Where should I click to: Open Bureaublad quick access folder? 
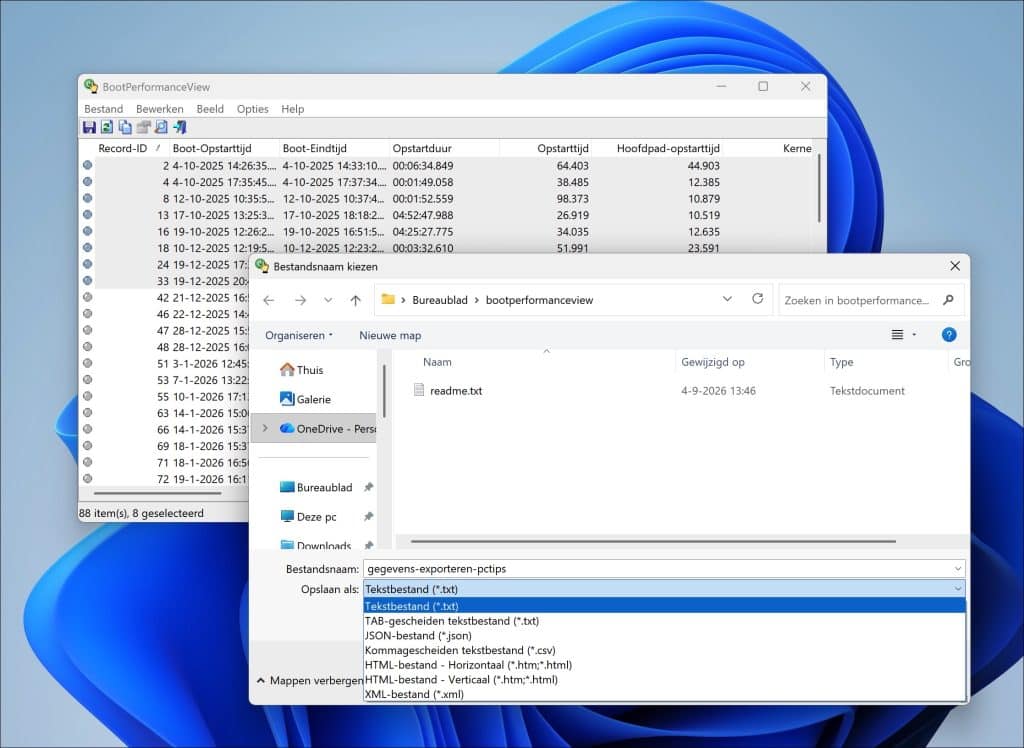tap(316, 487)
